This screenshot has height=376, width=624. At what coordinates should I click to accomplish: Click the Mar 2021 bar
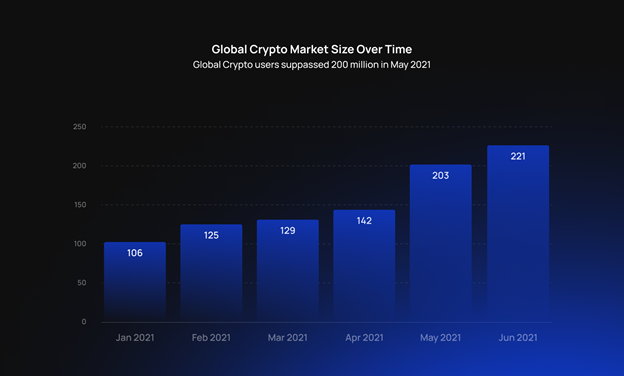pos(288,271)
